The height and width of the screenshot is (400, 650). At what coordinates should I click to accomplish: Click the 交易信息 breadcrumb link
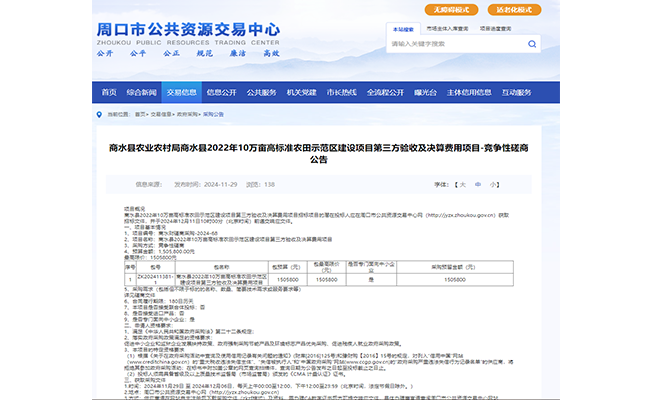pyautogui.click(x=158, y=114)
